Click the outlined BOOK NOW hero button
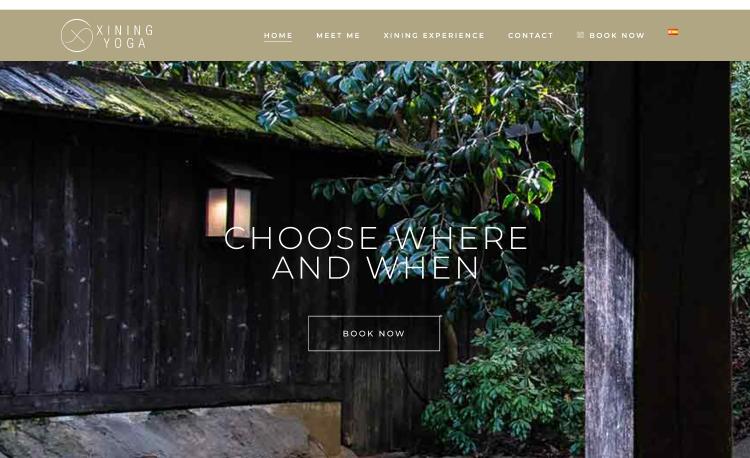750x458 pixels. pos(374,333)
